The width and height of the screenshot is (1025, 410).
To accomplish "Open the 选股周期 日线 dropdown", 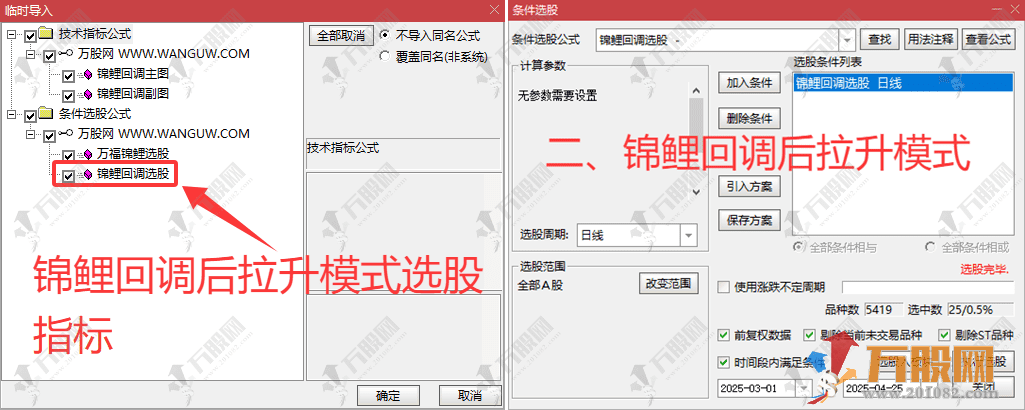I will 689,235.
